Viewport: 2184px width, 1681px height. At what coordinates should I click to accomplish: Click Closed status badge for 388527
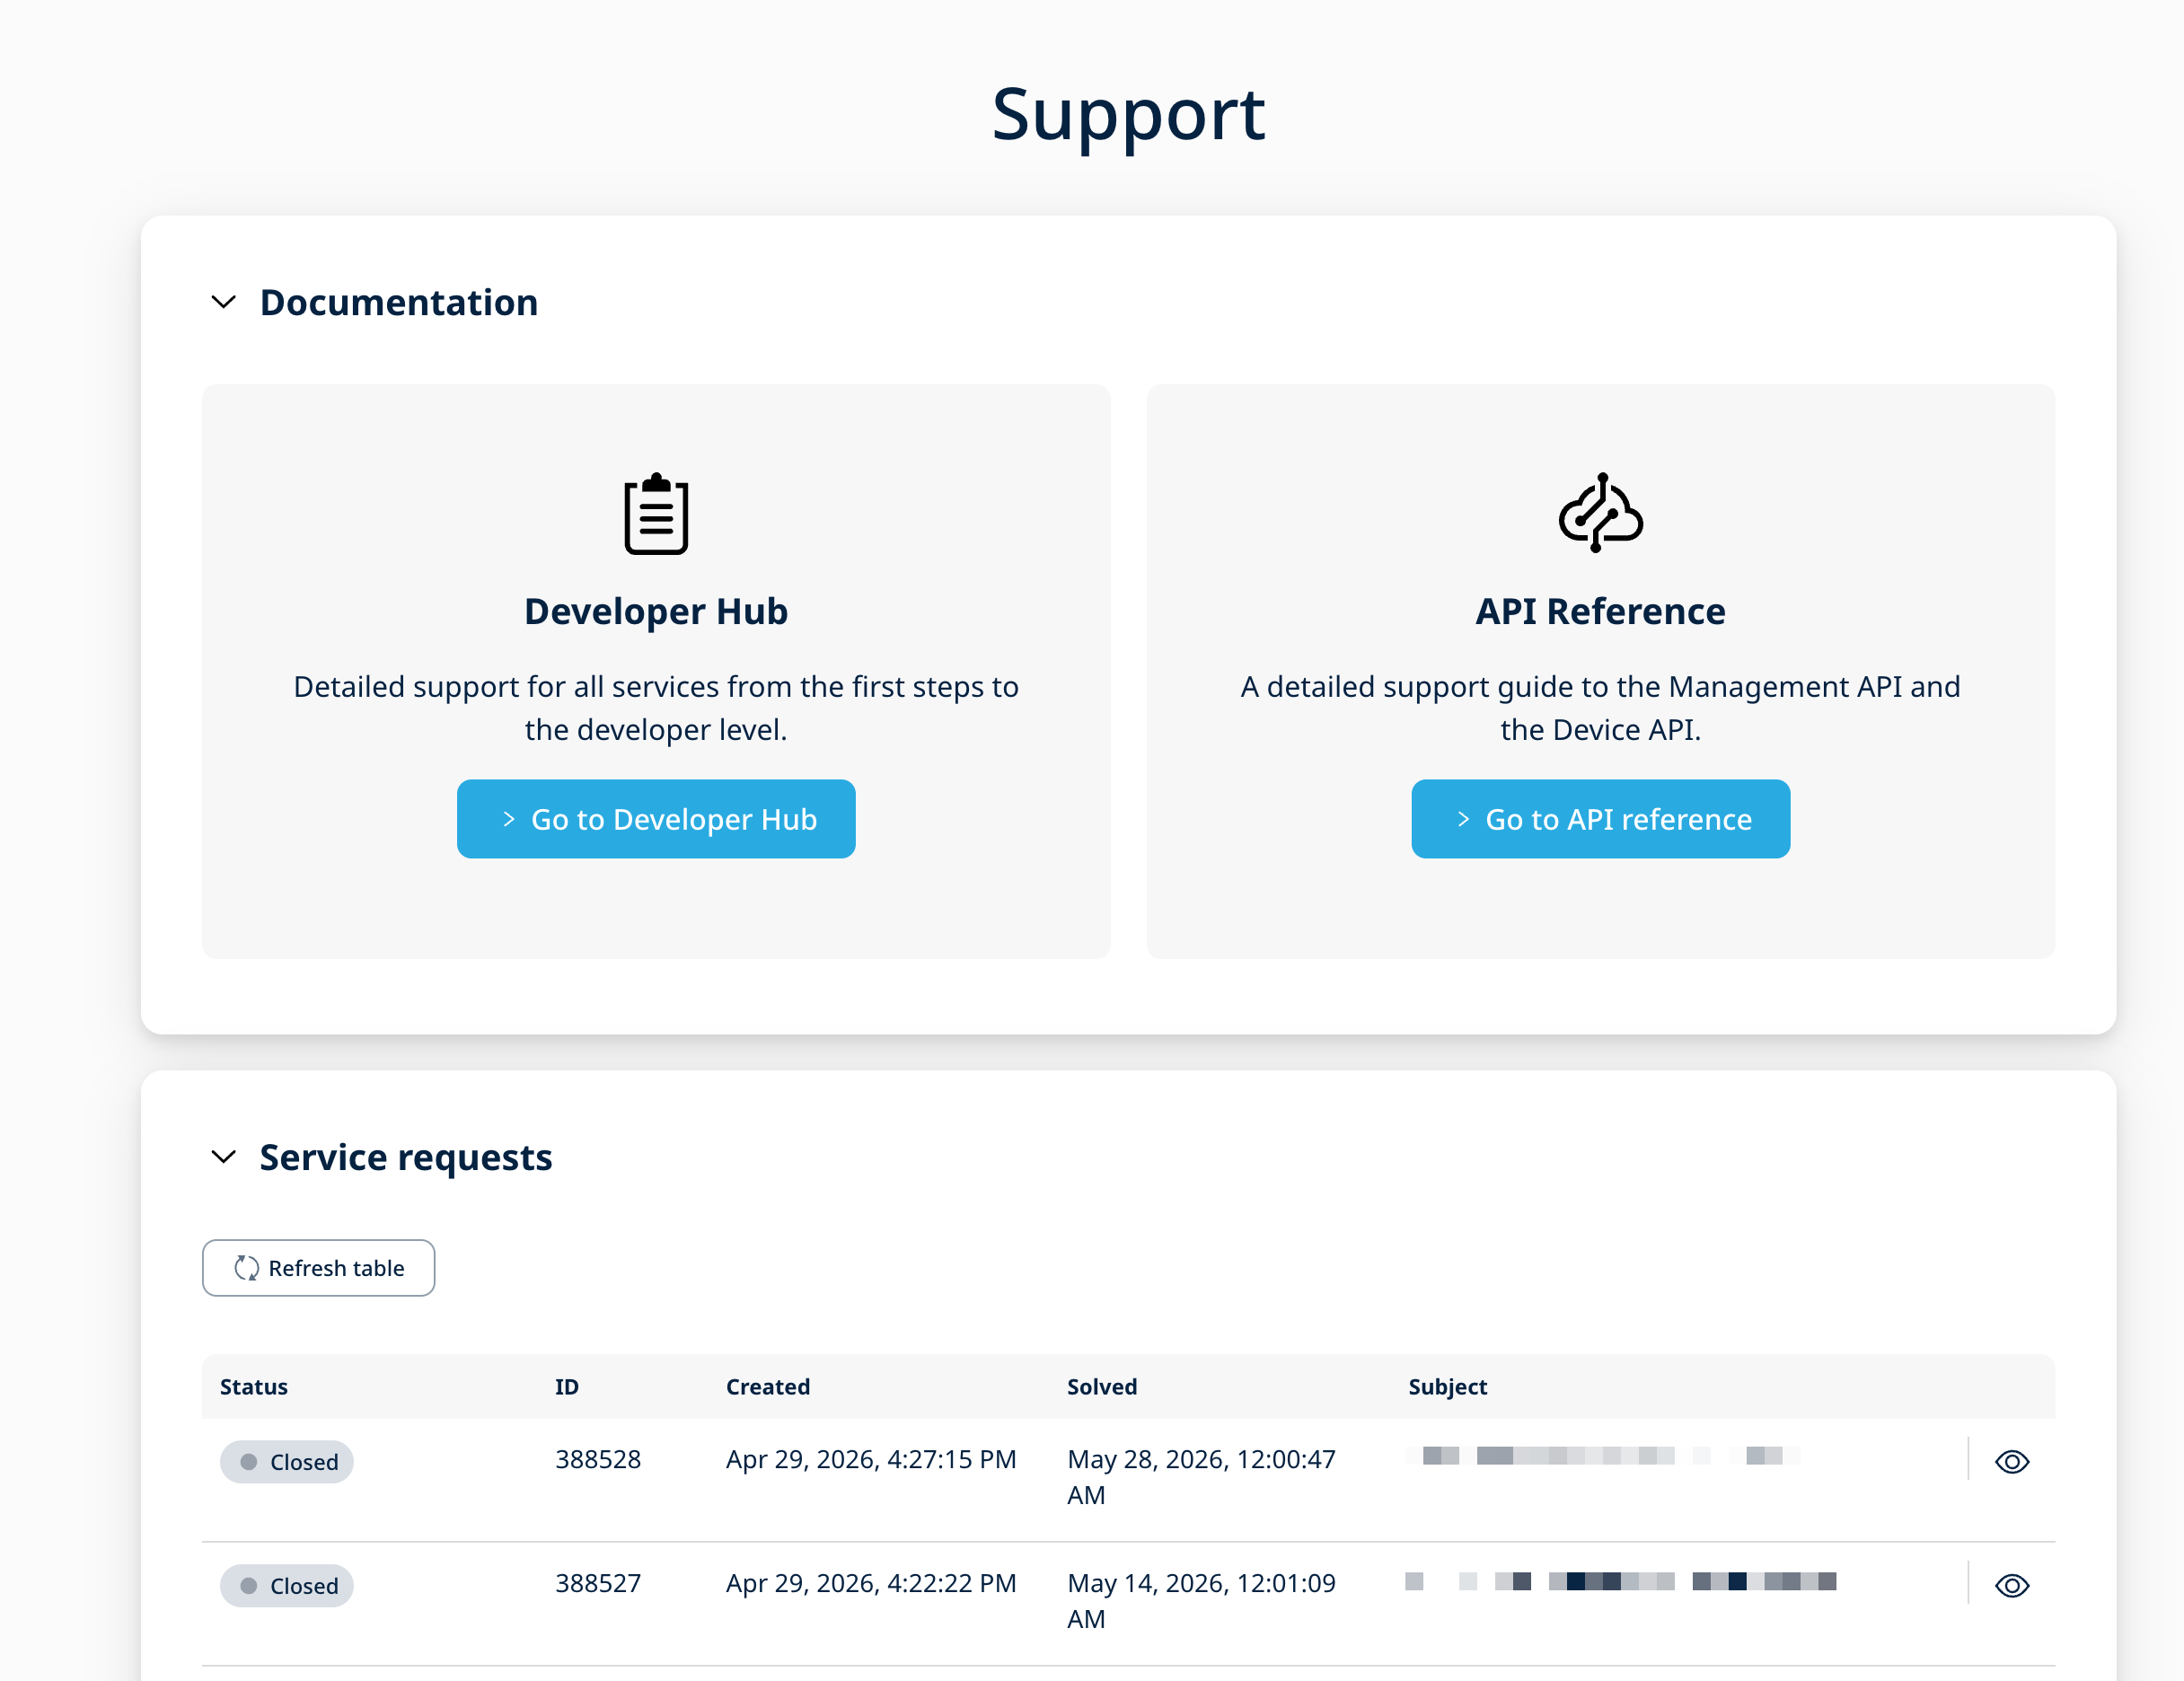(287, 1586)
